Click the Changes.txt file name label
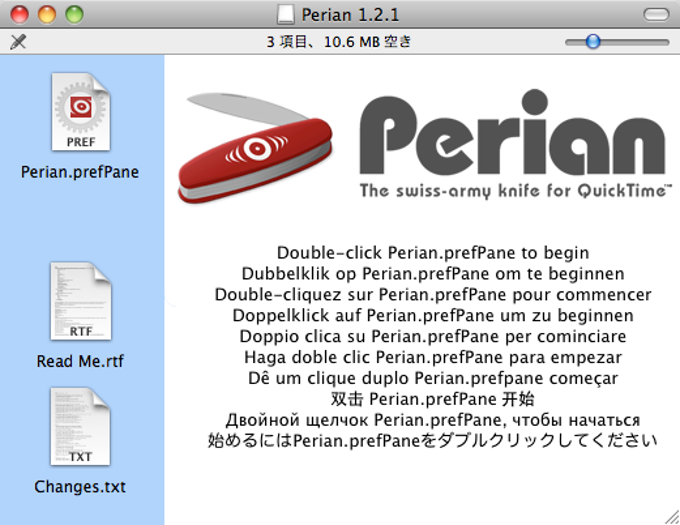The width and height of the screenshot is (680, 525). [80, 486]
